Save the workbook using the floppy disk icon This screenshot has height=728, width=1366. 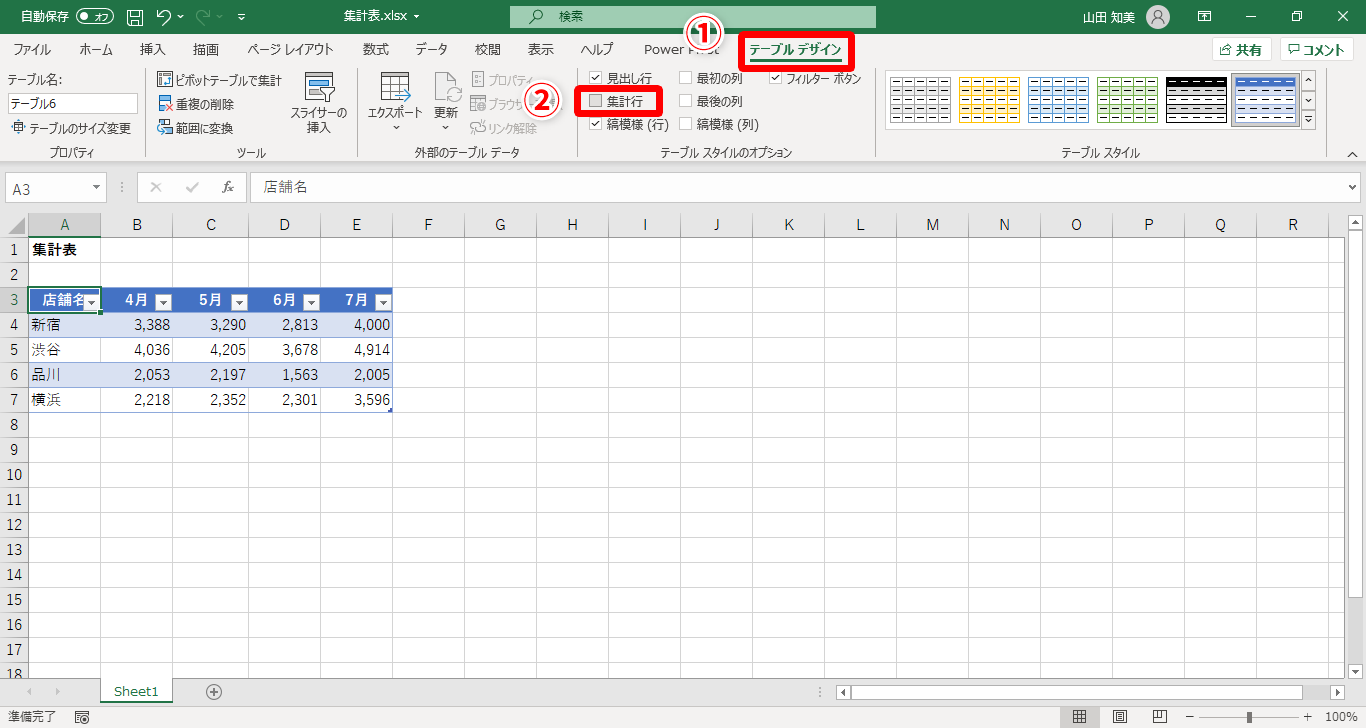[x=135, y=17]
